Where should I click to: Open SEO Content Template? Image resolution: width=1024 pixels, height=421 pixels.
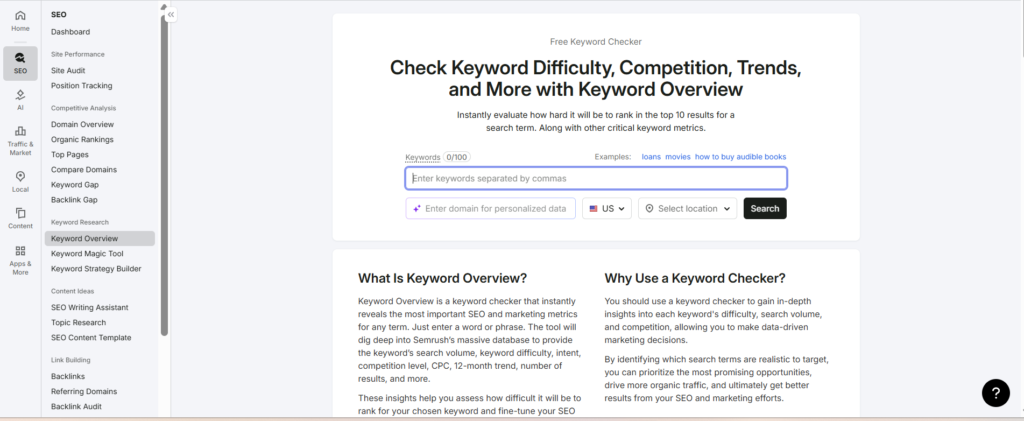pyautogui.click(x=91, y=337)
